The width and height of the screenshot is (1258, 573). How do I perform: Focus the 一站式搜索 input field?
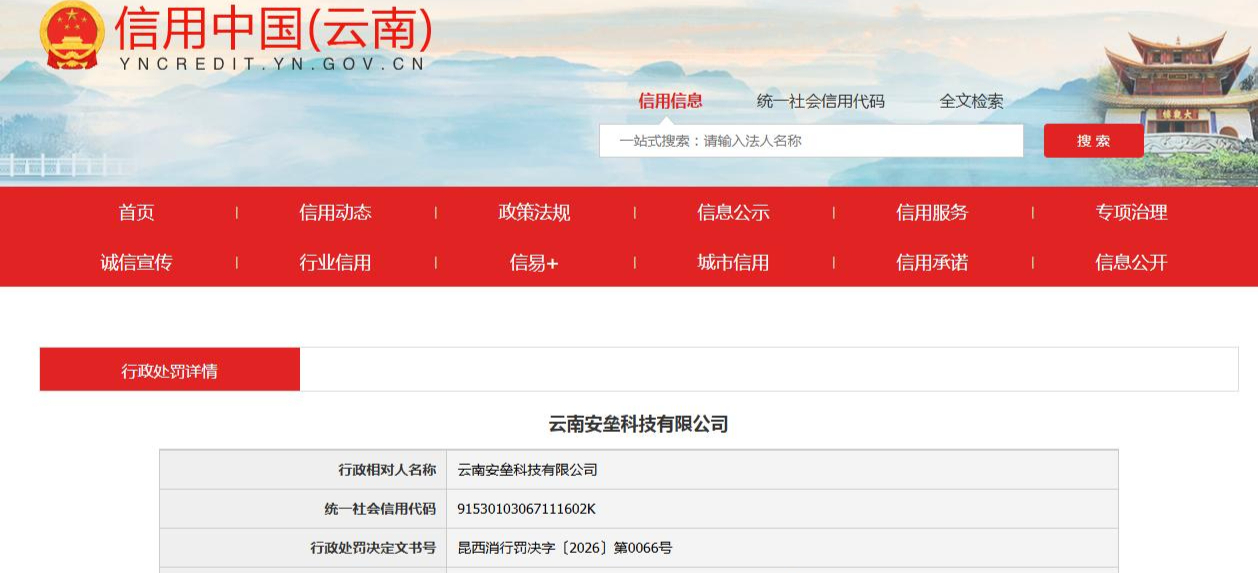[x=811, y=141]
